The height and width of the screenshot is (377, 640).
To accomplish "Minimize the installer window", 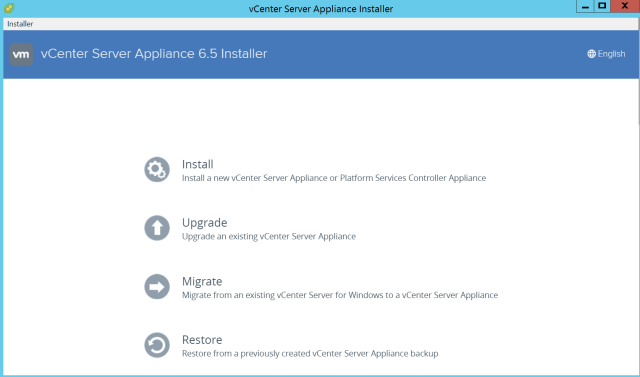I will [585, 6].
